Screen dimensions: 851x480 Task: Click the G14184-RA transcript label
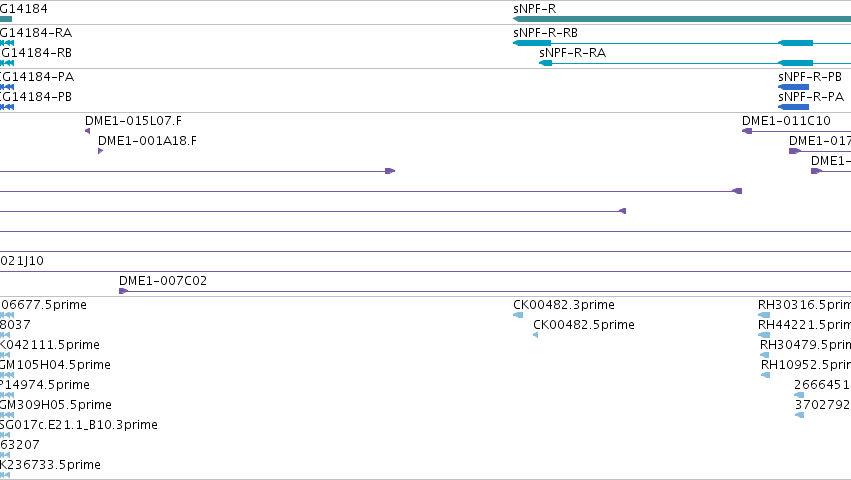36,33
